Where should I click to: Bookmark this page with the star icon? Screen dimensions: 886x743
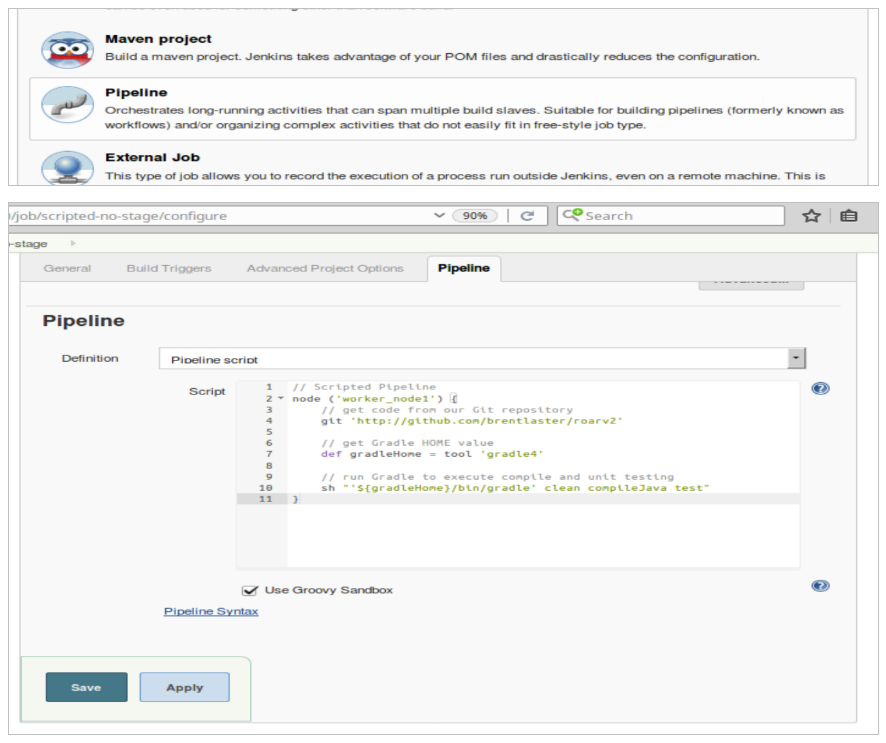pos(811,216)
